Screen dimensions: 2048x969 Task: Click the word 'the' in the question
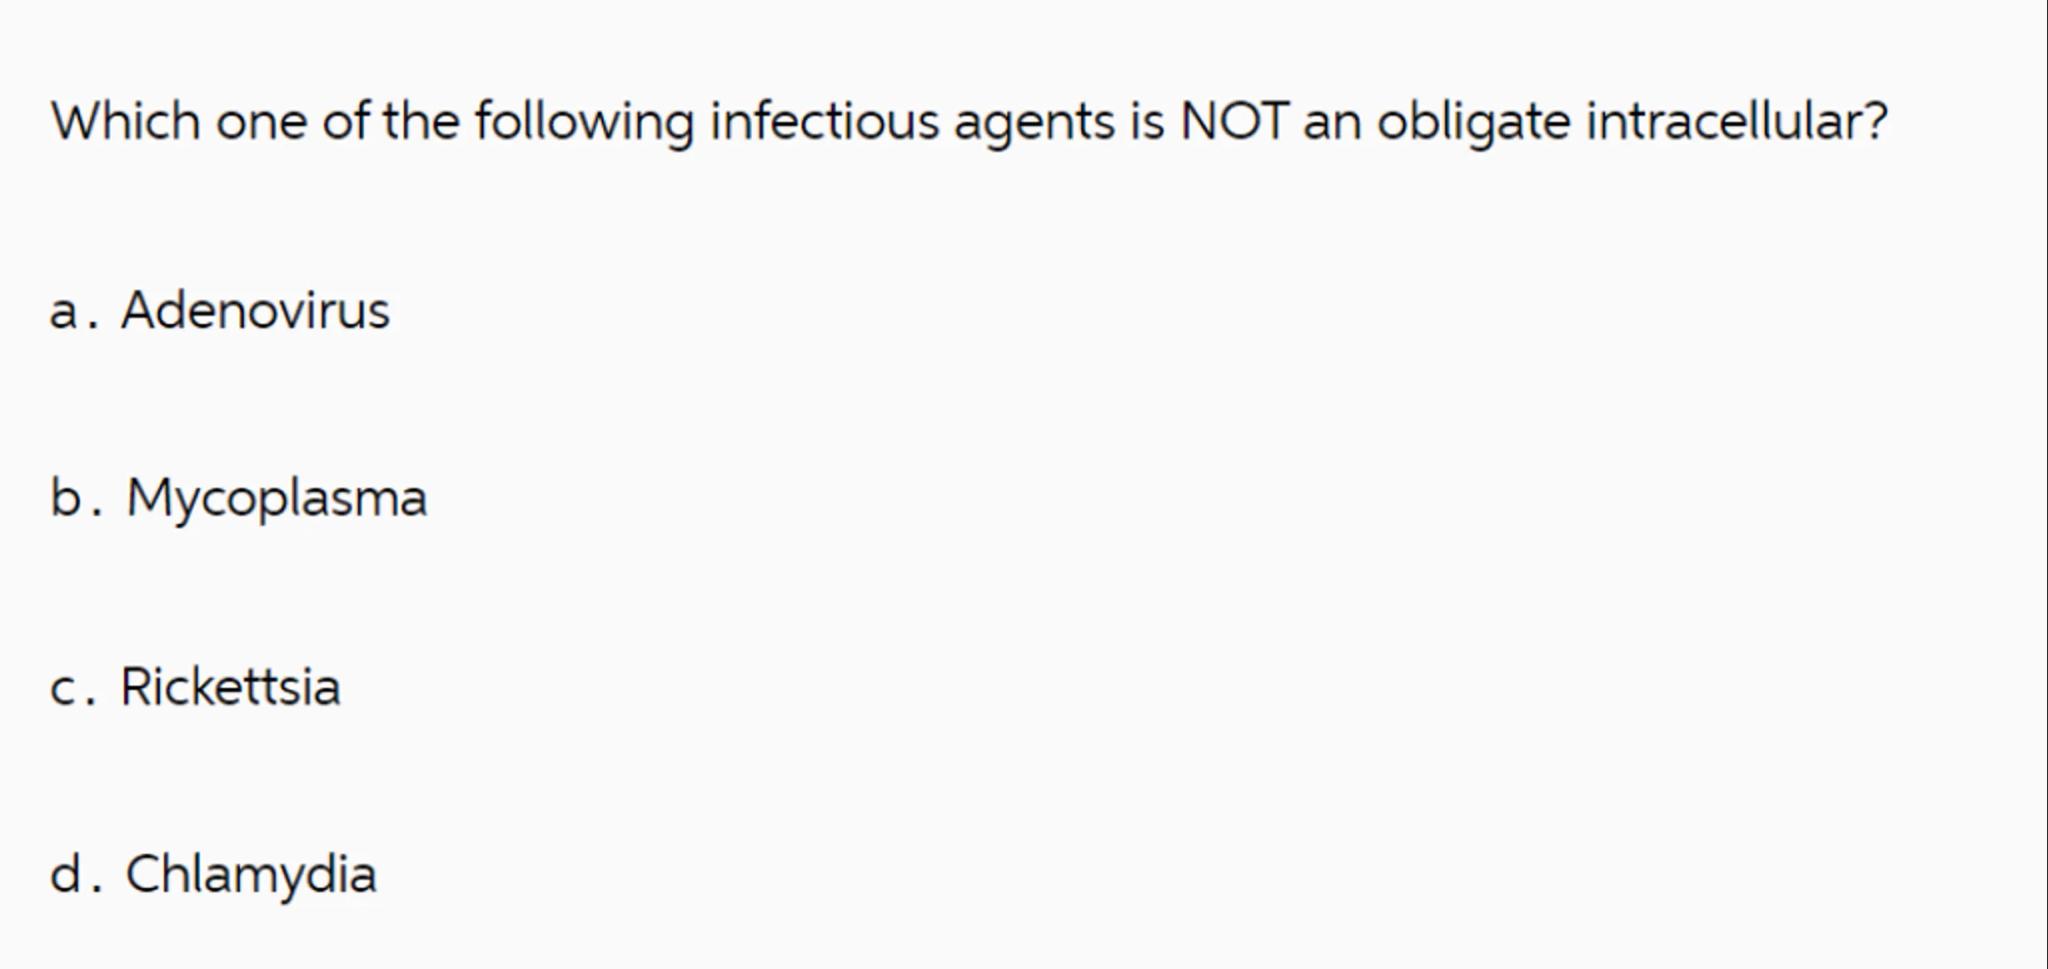click(x=421, y=121)
